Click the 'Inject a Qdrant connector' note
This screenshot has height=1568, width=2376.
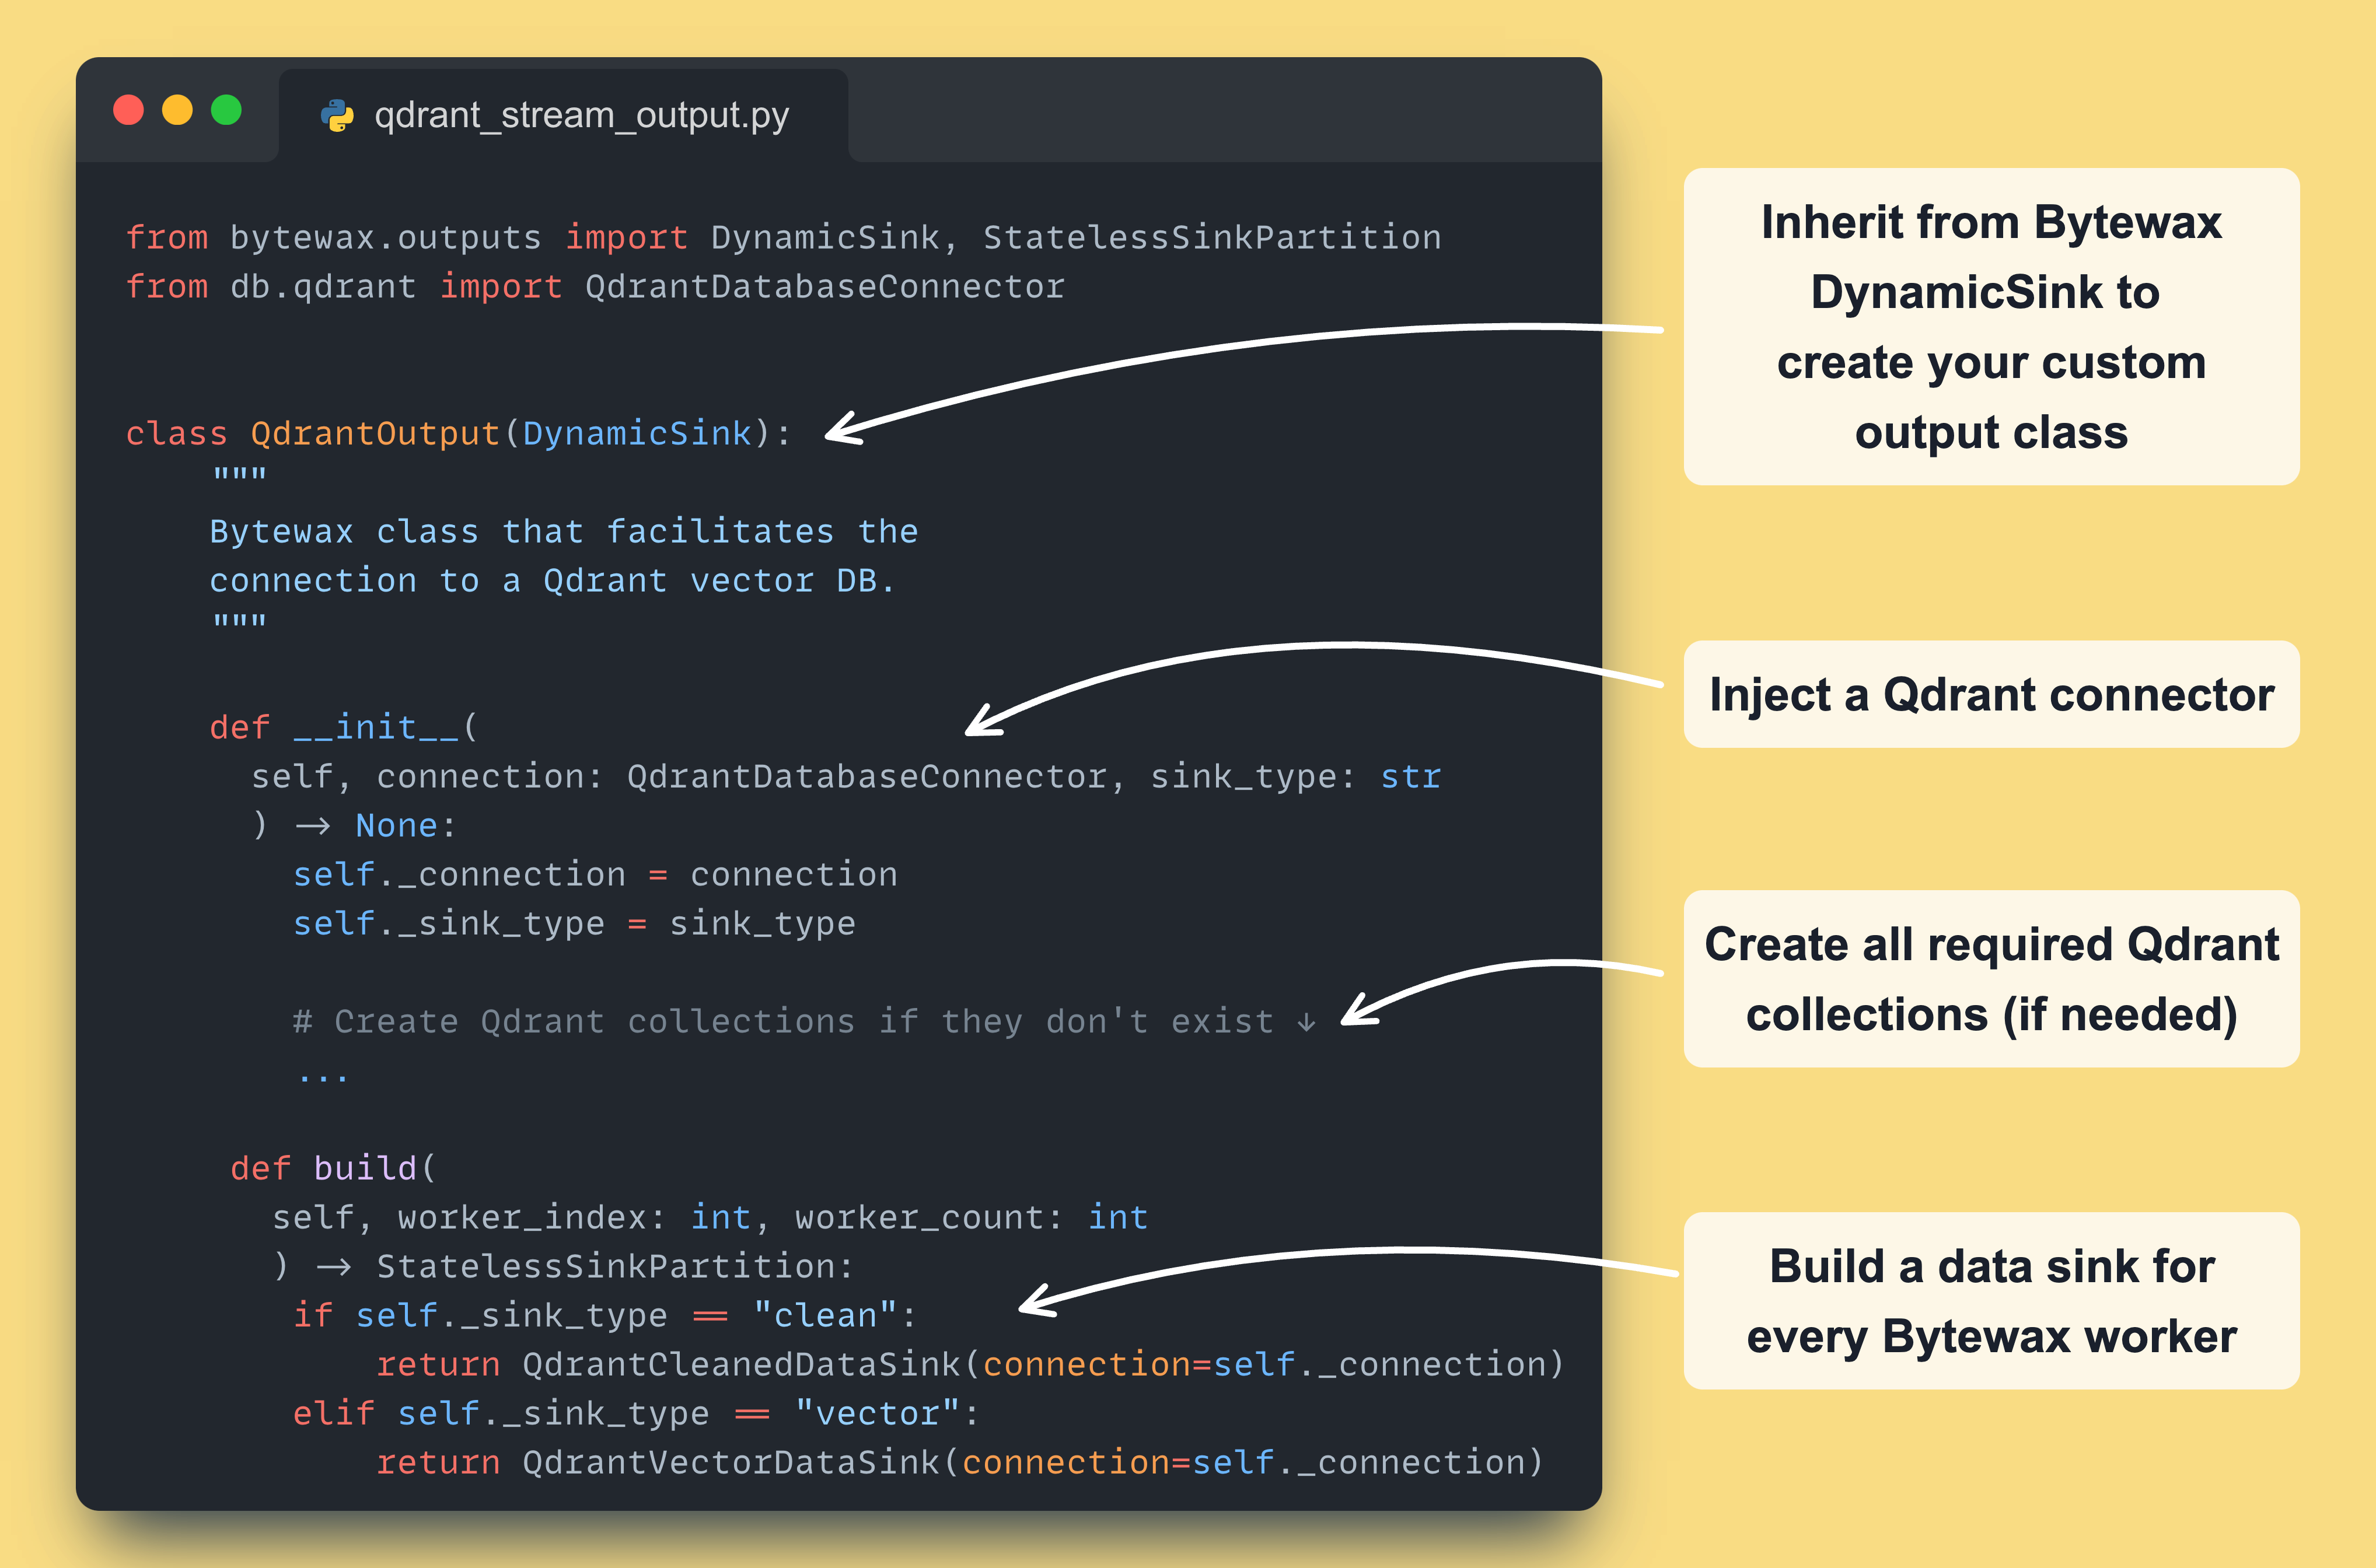(x=1991, y=694)
